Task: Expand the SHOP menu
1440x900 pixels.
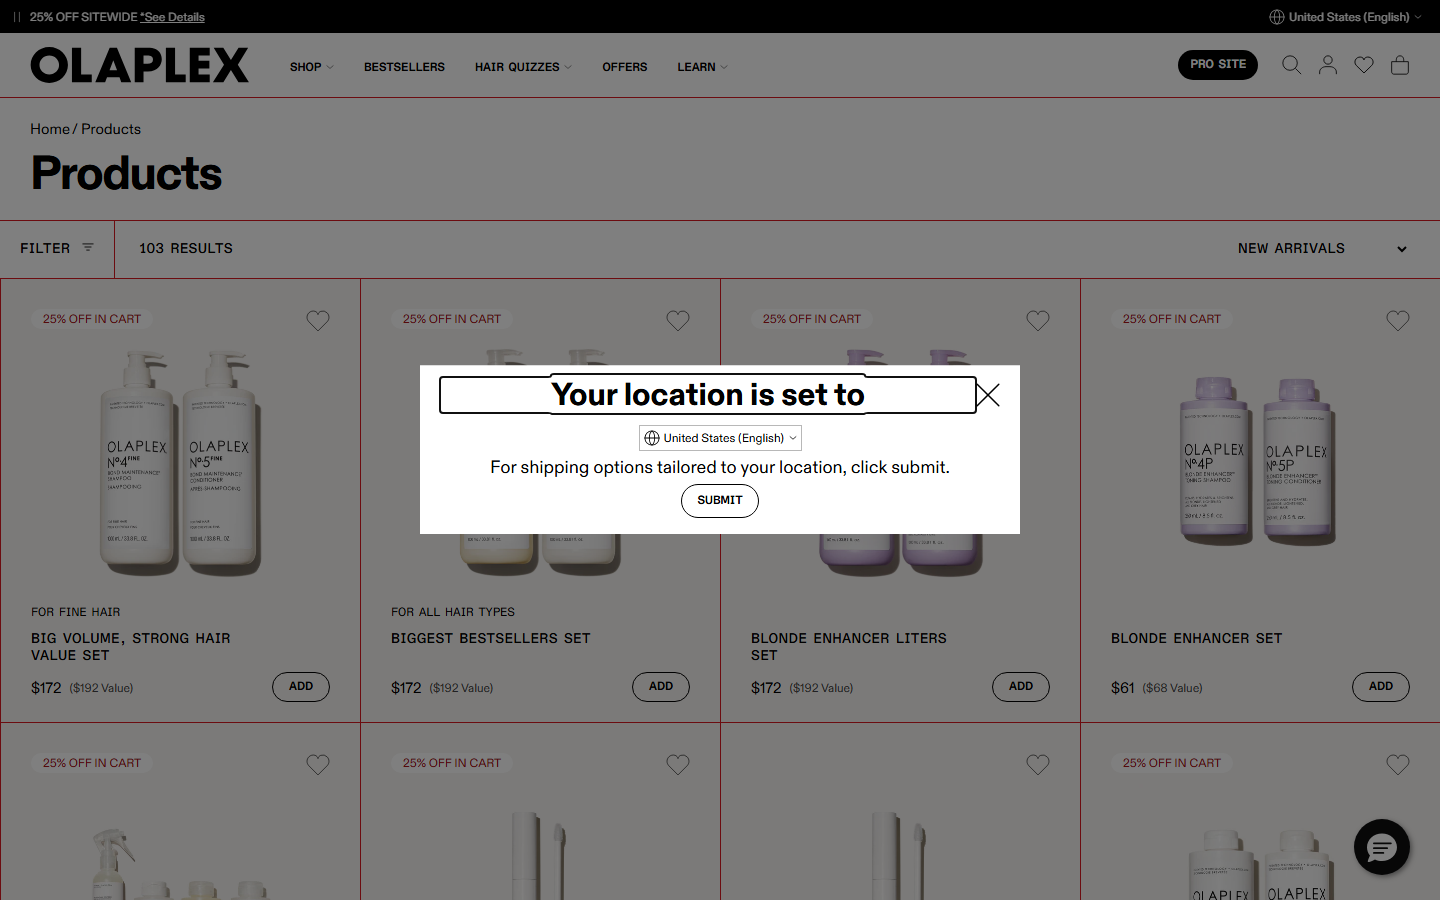Action: pyautogui.click(x=311, y=67)
